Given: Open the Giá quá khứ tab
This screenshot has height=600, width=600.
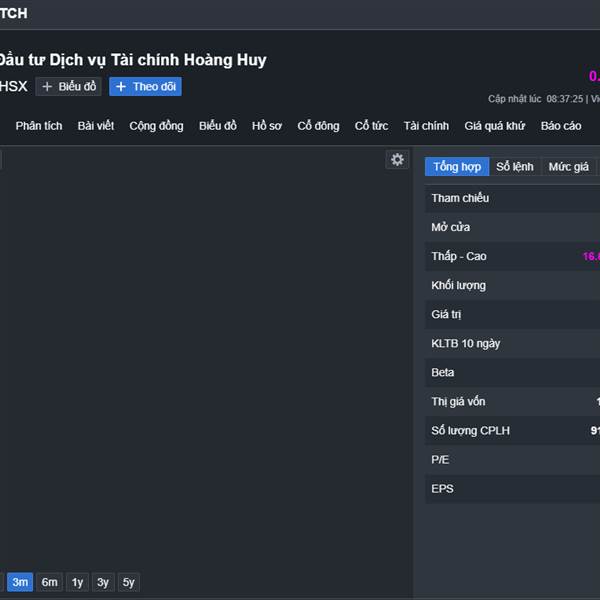Looking at the screenshot, I should pyautogui.click(x=494, y=126).
